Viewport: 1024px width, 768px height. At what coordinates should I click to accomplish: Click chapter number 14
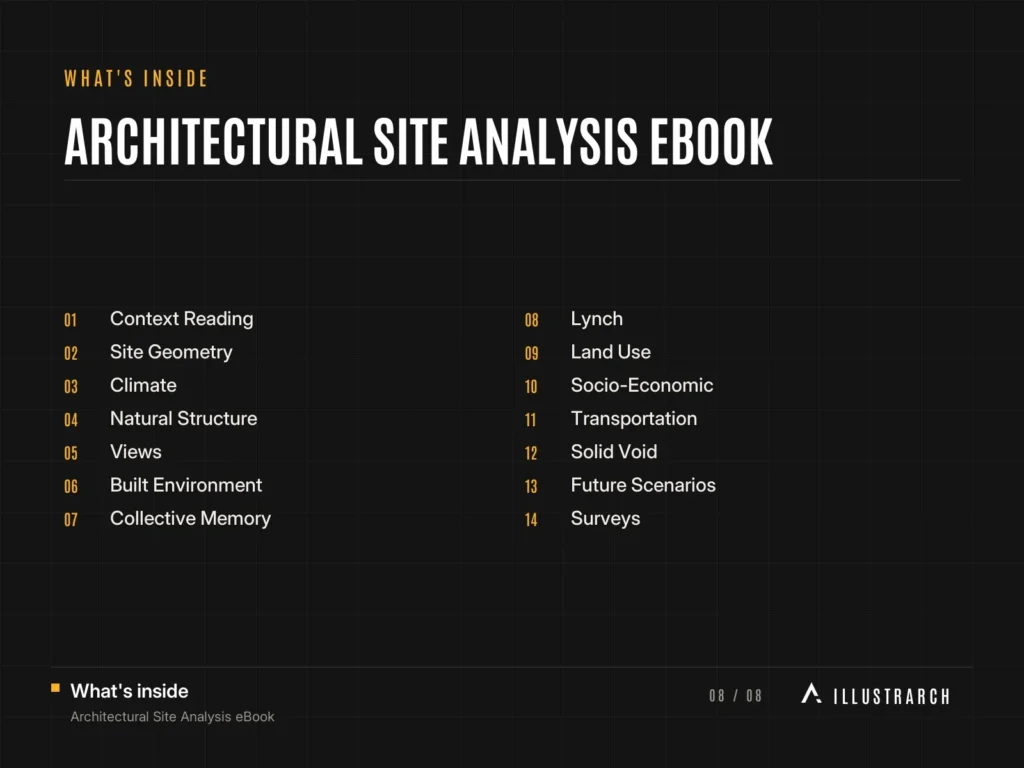click(x=531, y=520)
